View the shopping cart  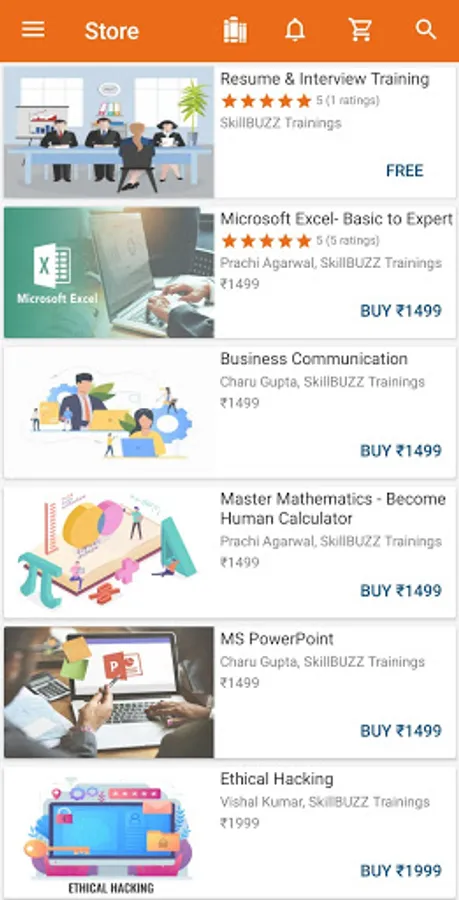(361, 30)
